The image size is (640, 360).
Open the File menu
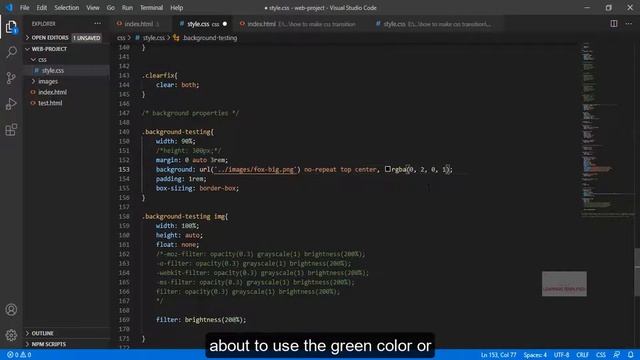(24, 8)
